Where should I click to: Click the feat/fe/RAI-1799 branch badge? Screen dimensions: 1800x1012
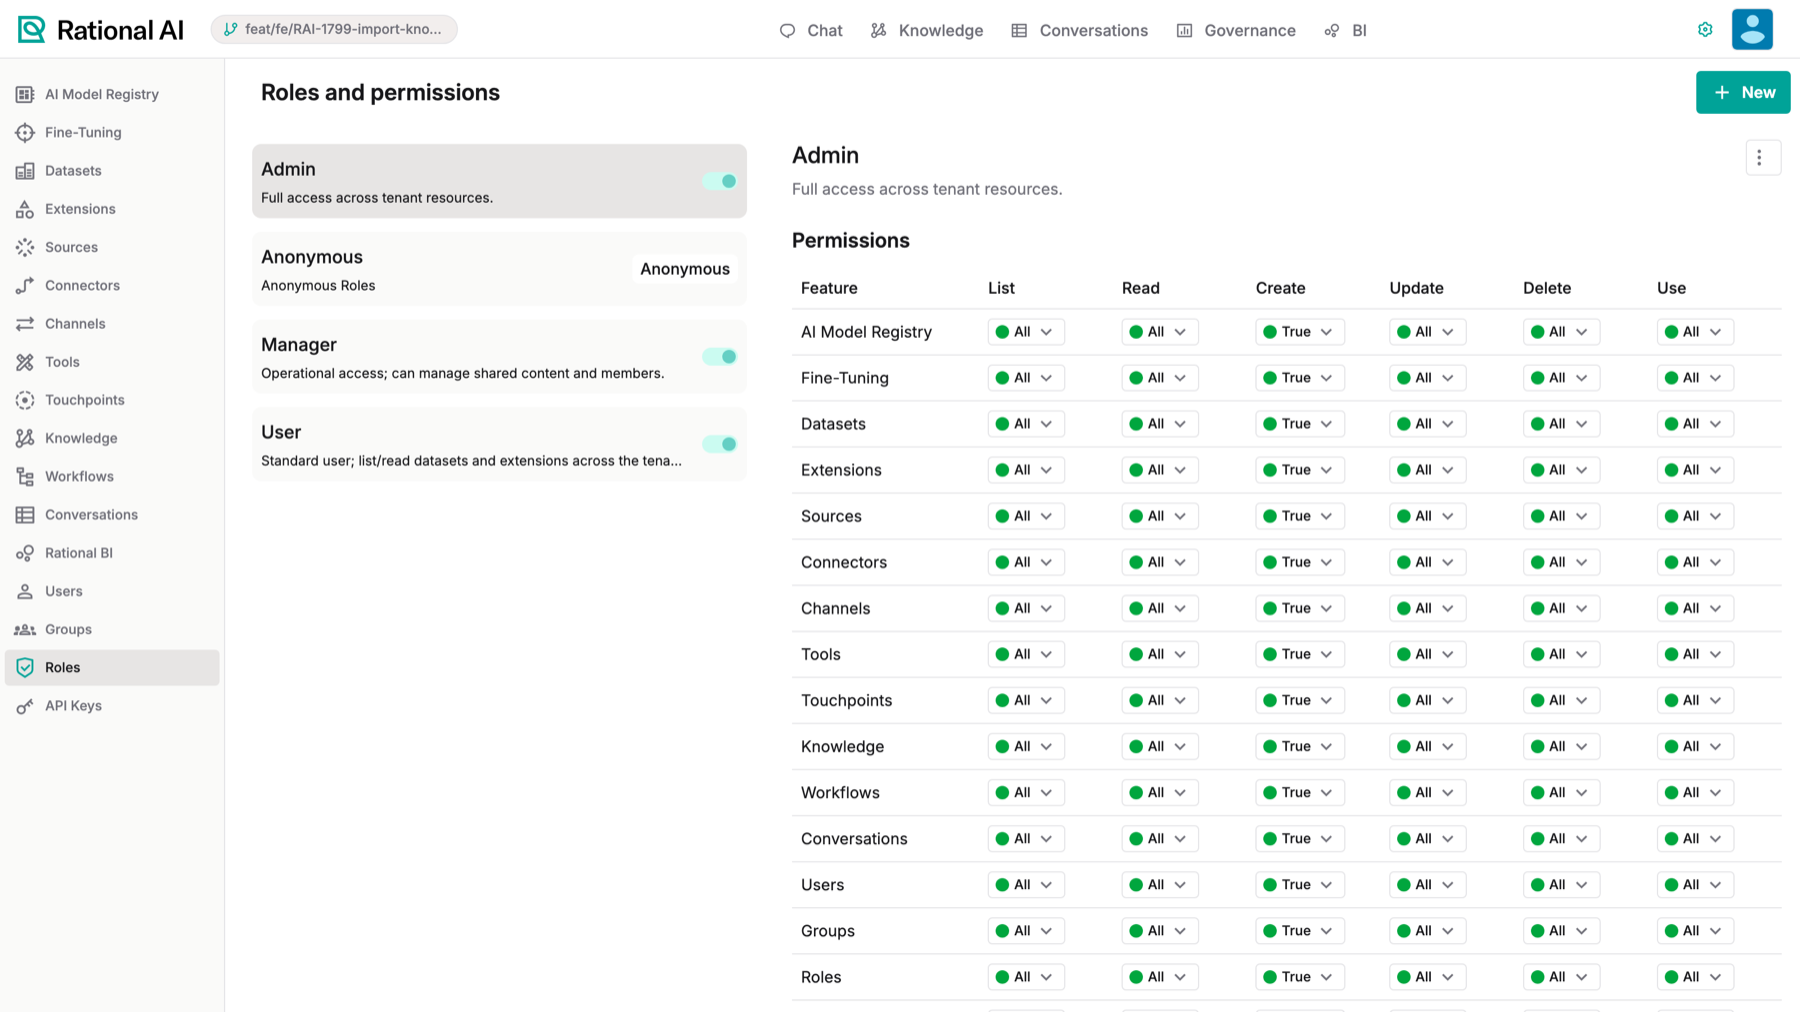point(334,29)
